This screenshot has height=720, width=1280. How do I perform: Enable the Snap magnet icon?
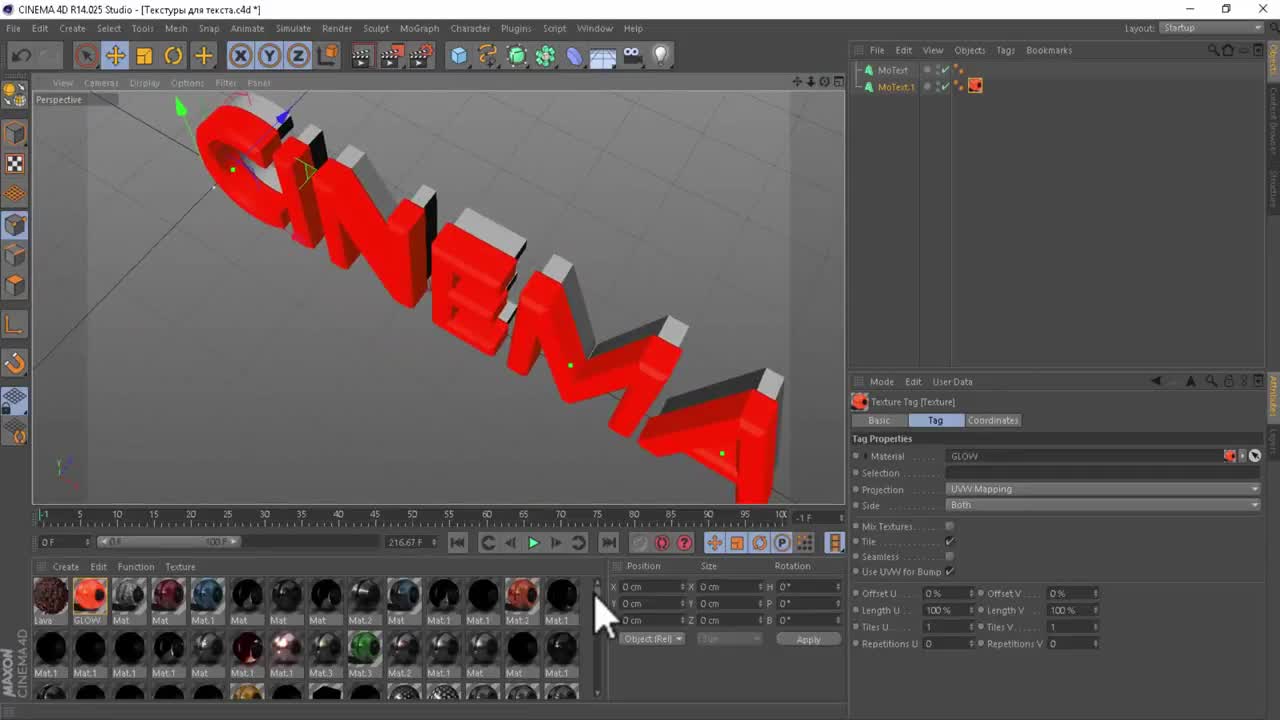pos(15,363)
